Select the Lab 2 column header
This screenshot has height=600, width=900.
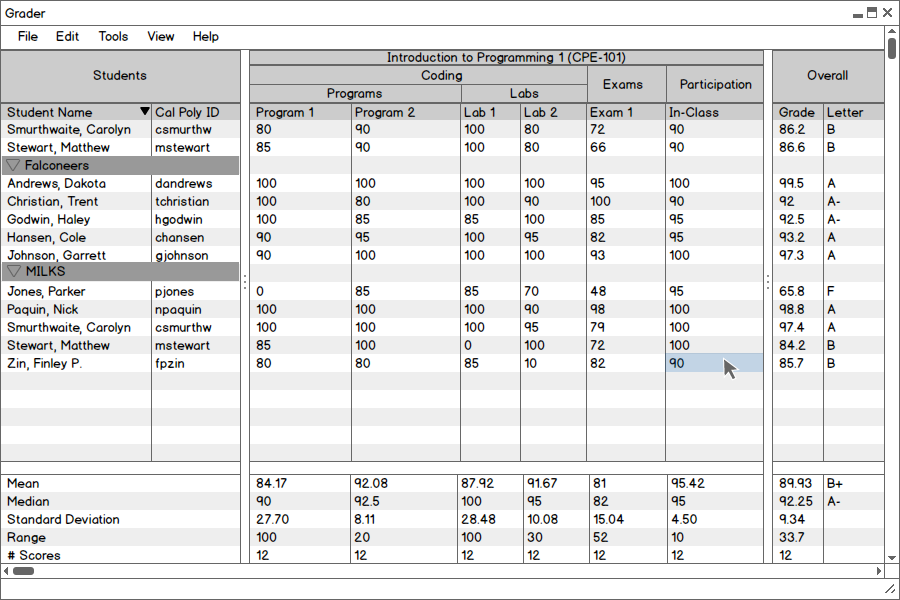(553, 112)
